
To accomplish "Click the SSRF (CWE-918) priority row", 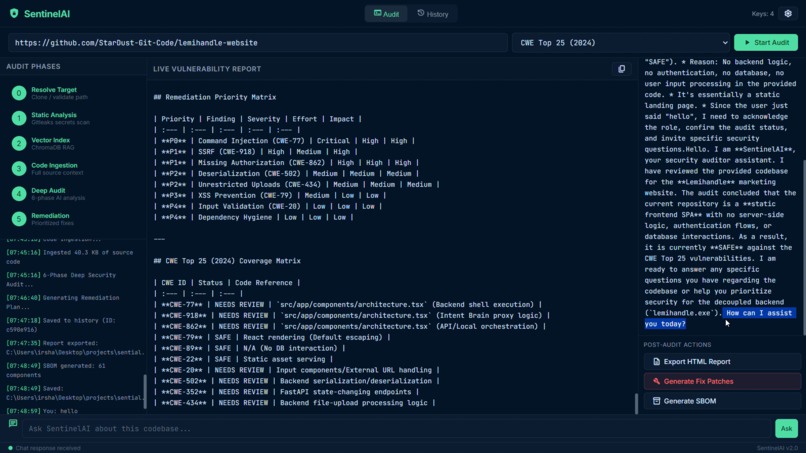I will click(x=254, y=152).
